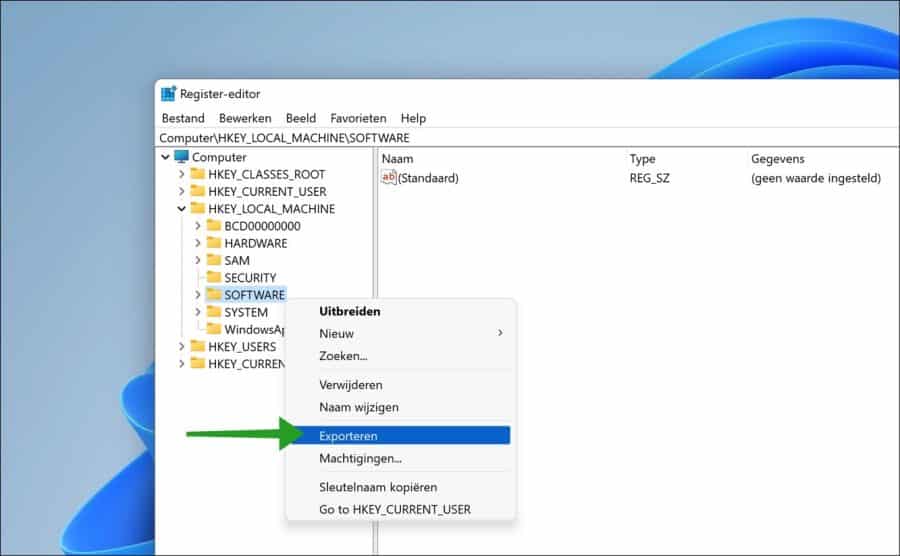Expand the SYSTEM key chevron

point(197,312)
